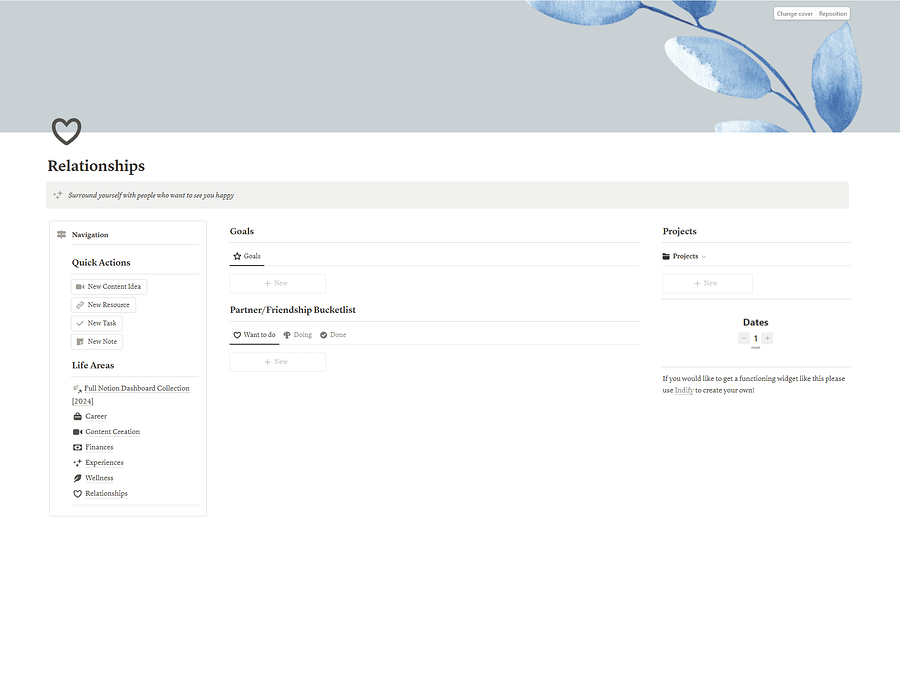900x687 pixels.
Task: Click the Surround yourself quote text
Action: (x=151, y=195)
